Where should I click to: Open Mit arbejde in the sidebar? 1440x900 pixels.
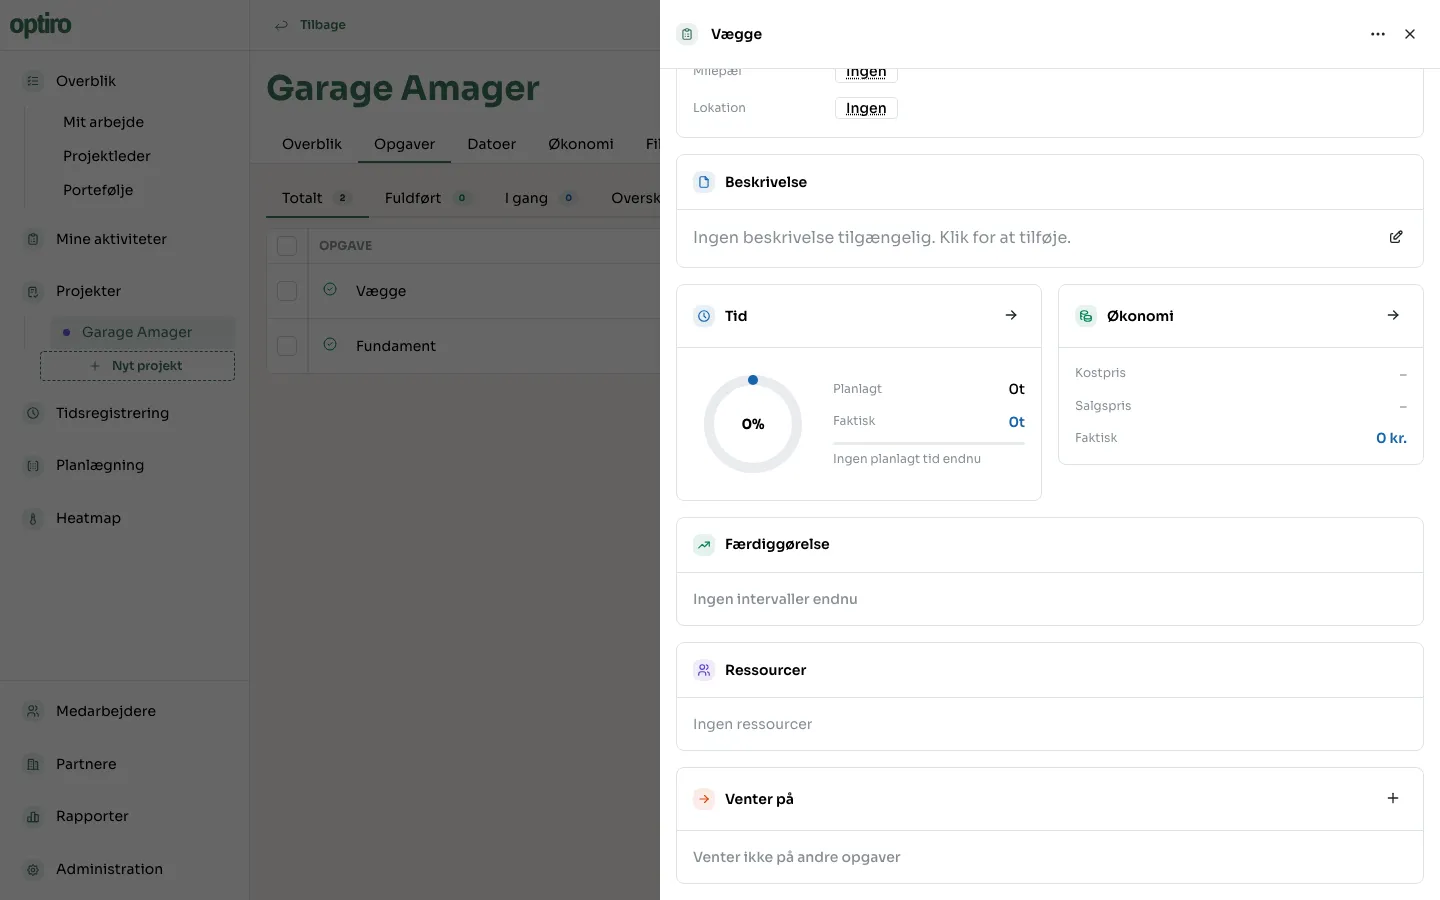(104, 122)
